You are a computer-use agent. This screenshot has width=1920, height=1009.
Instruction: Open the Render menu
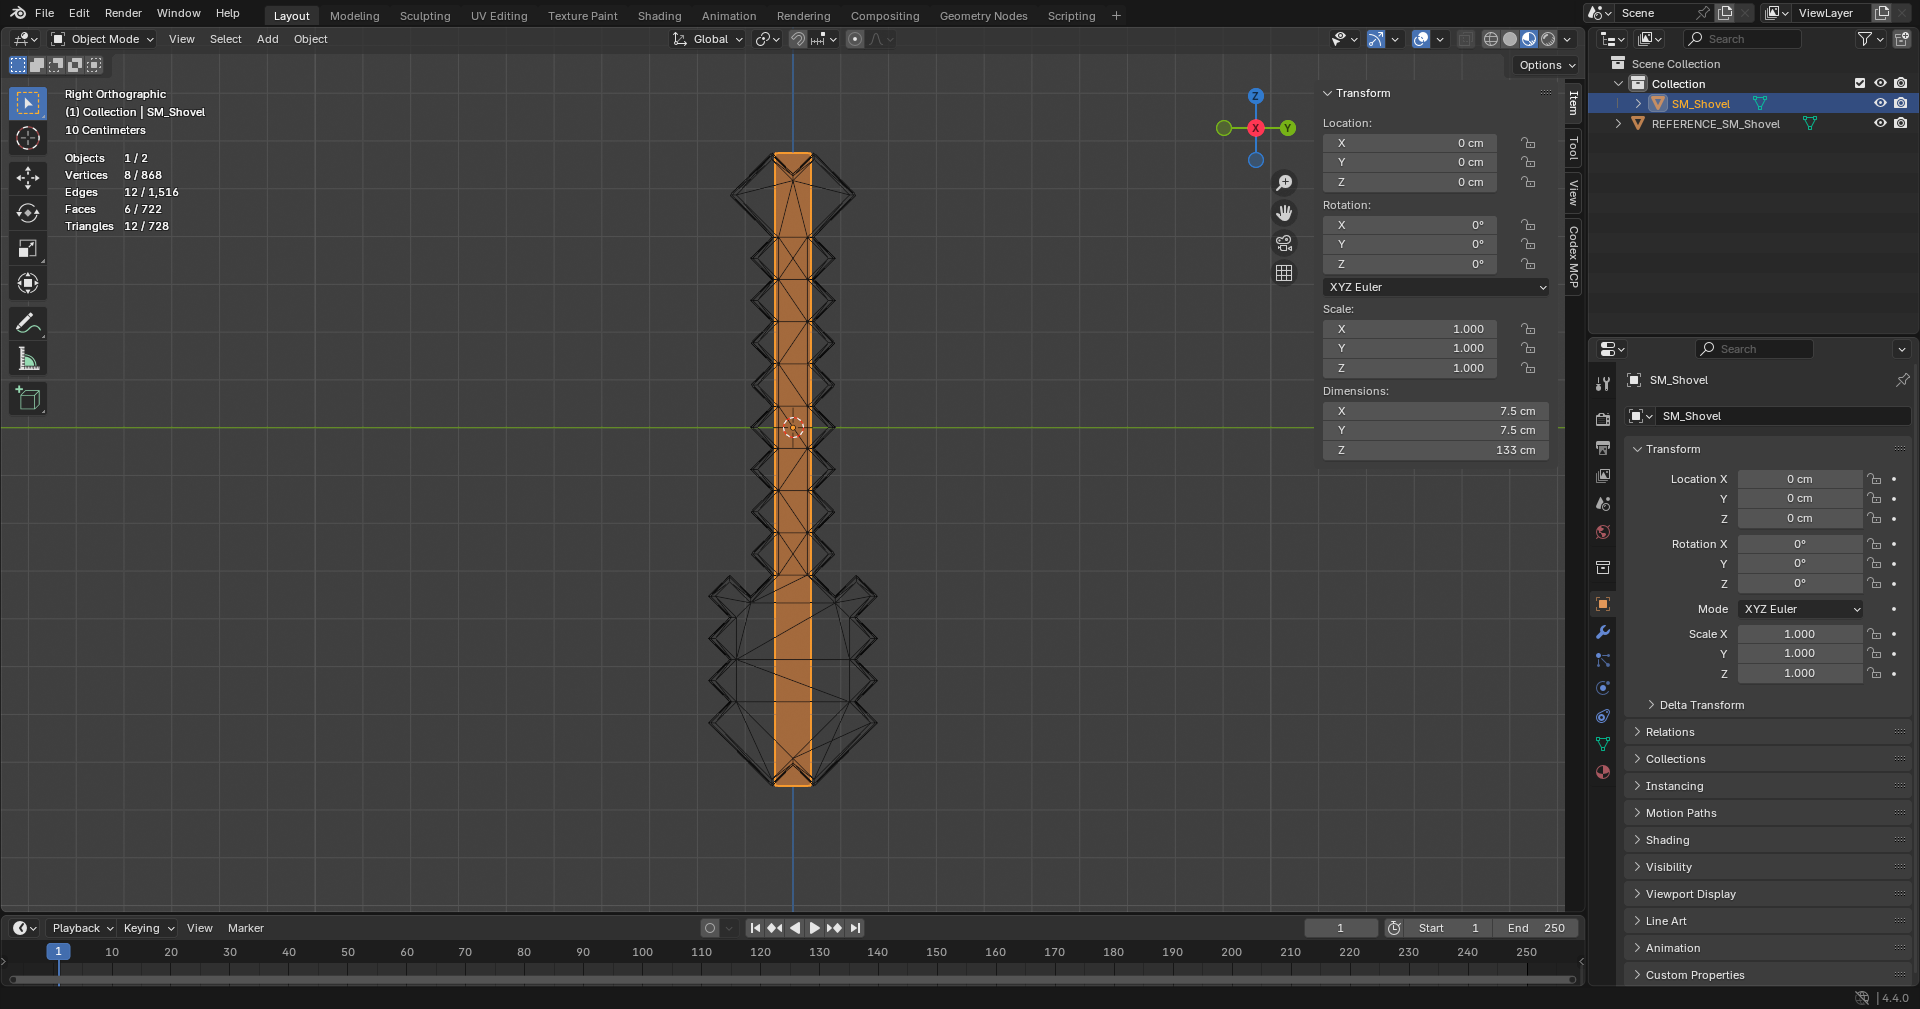[123, 13]
